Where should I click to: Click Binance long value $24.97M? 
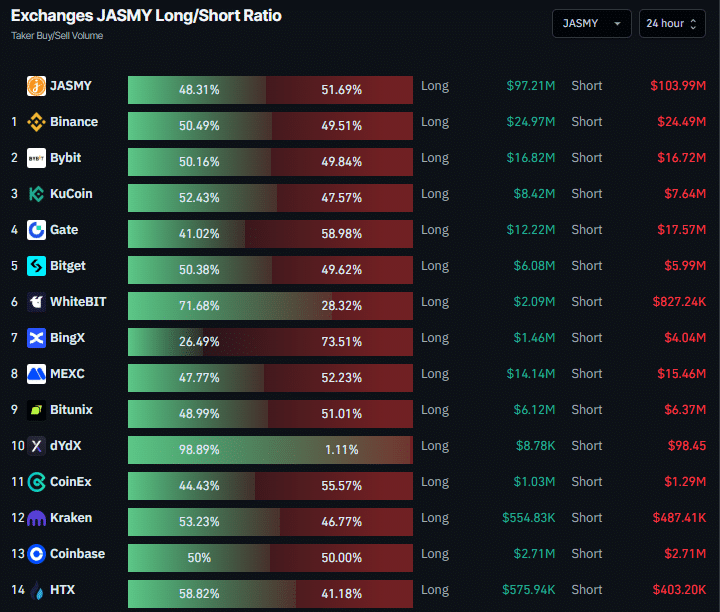click(531, 122)
